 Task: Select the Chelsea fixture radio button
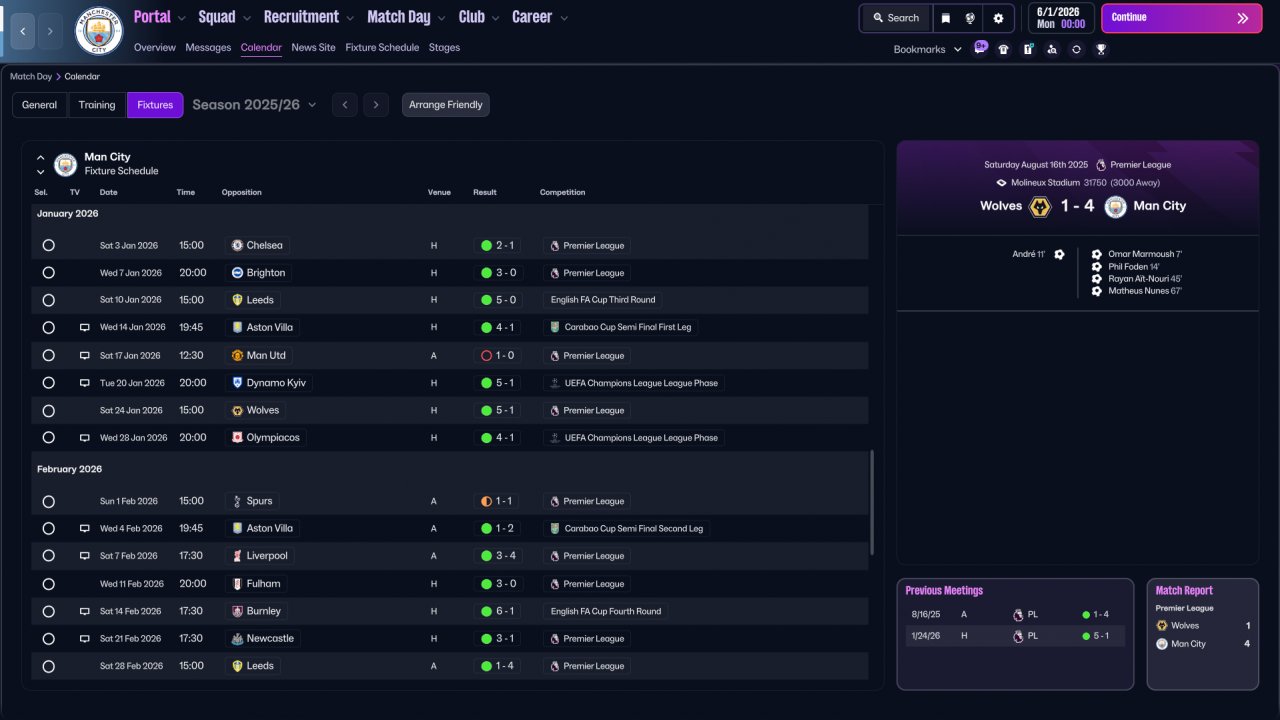coord(48,245)
